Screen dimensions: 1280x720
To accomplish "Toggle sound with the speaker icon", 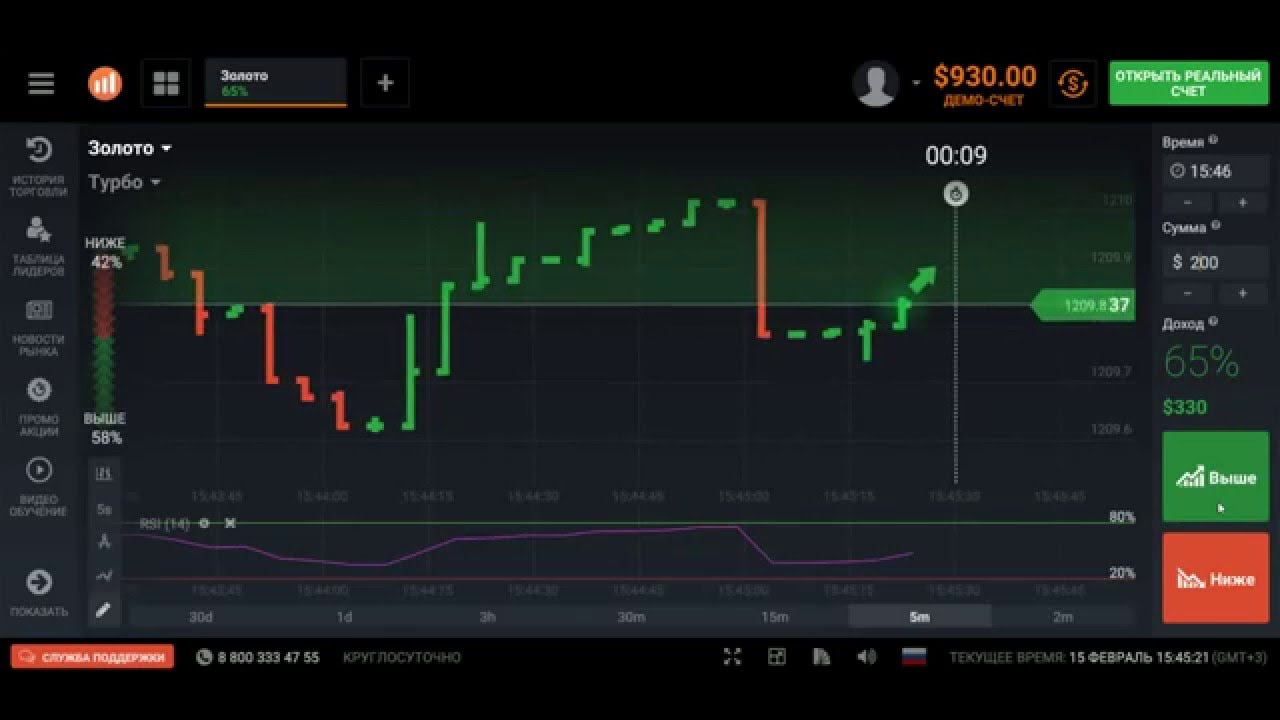I will tap(866, 657).
